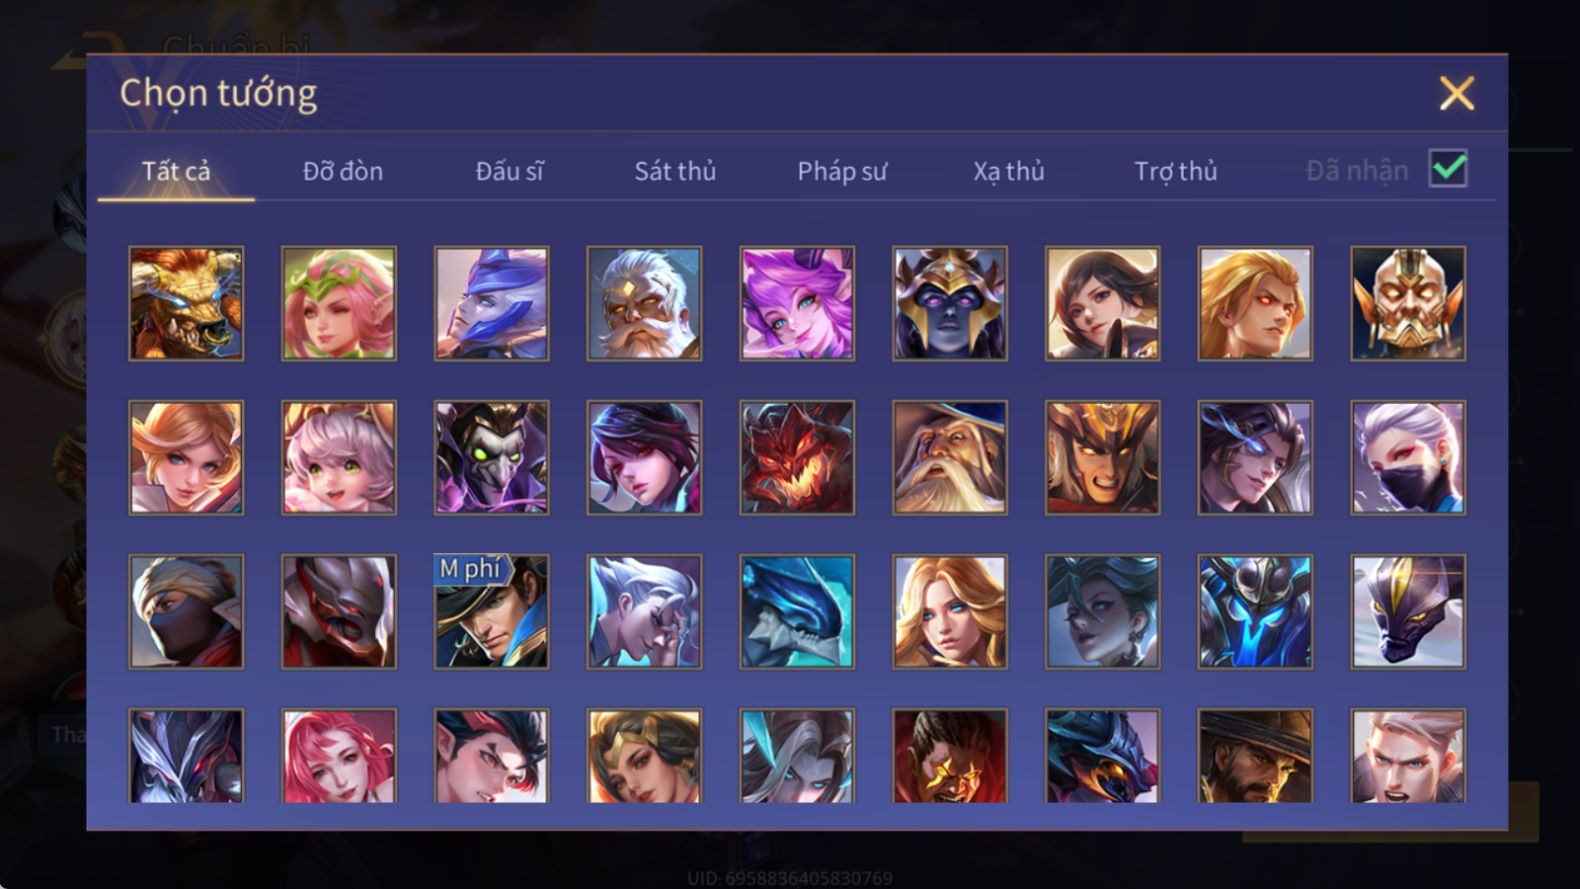1580x889 pixels.
Task: Close the 'Chọn tướng' dialog
Action: pyautogui.click(x=1456, y=93)
